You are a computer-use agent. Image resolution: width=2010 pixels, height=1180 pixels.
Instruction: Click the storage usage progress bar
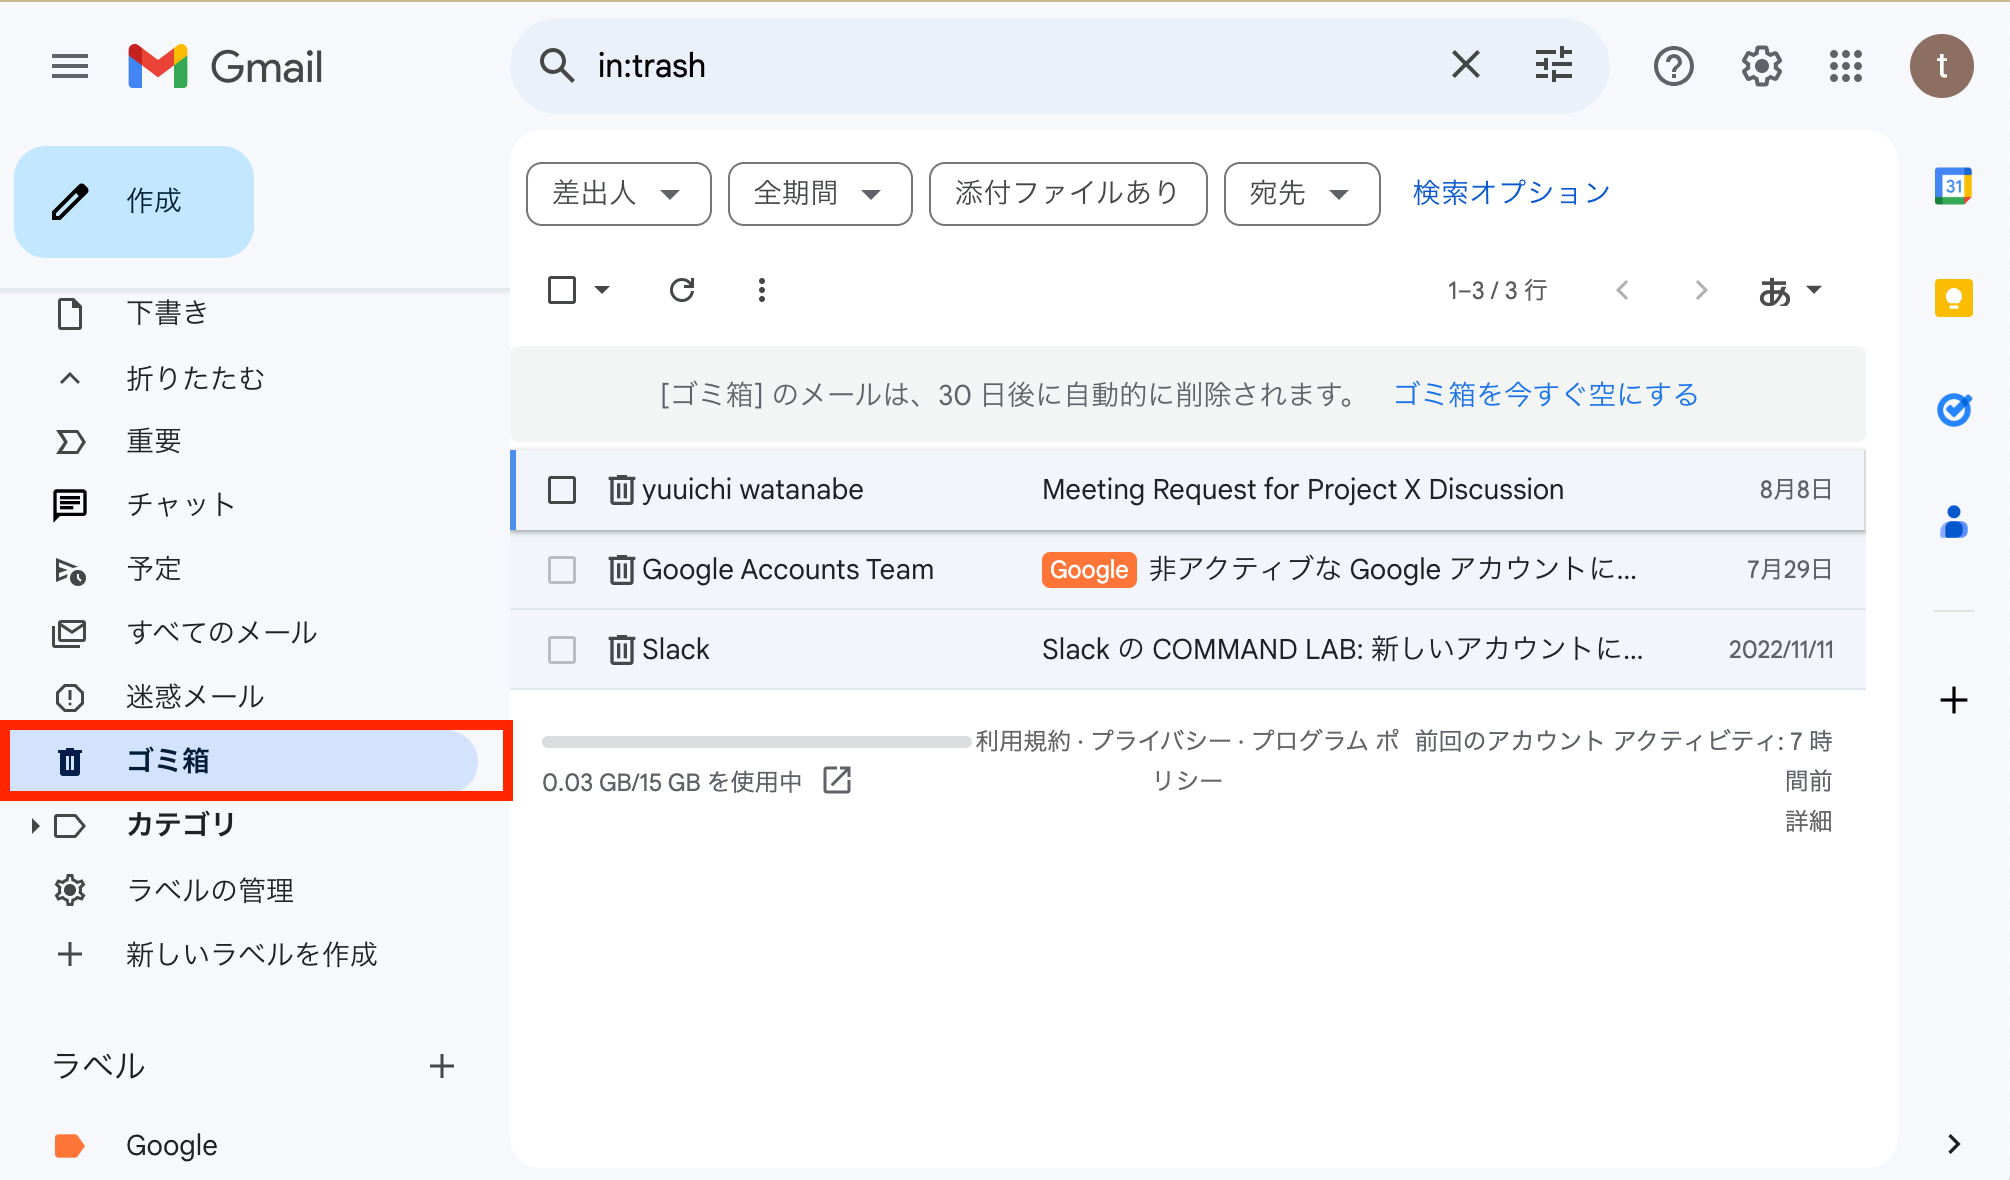point(756,742)
